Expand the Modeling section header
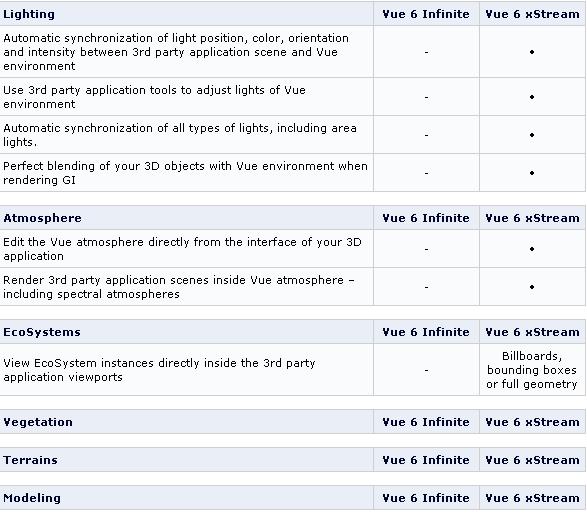The image size is (587, 513). point(32,498)
